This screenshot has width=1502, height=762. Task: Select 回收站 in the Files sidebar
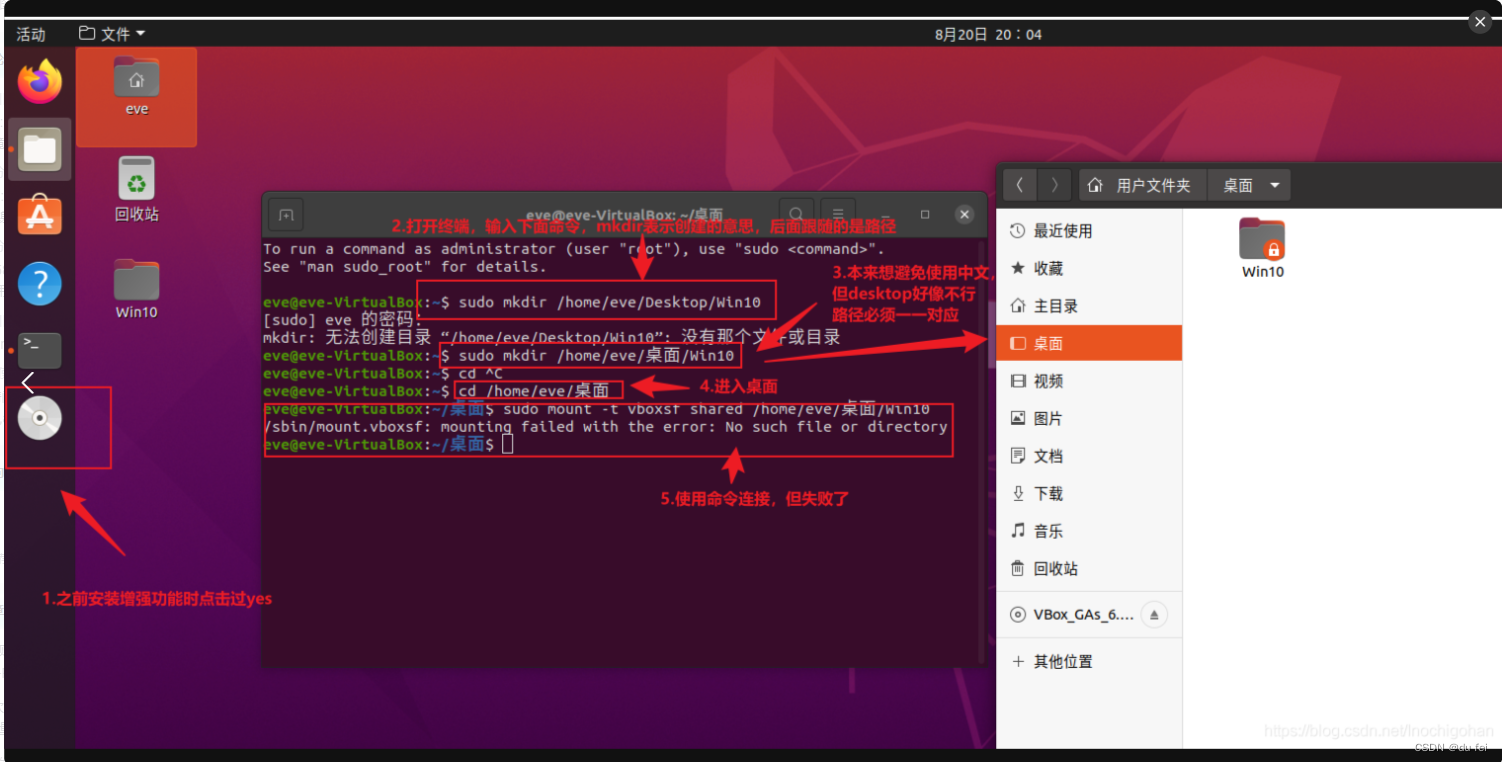click(x=1089, y=568)
